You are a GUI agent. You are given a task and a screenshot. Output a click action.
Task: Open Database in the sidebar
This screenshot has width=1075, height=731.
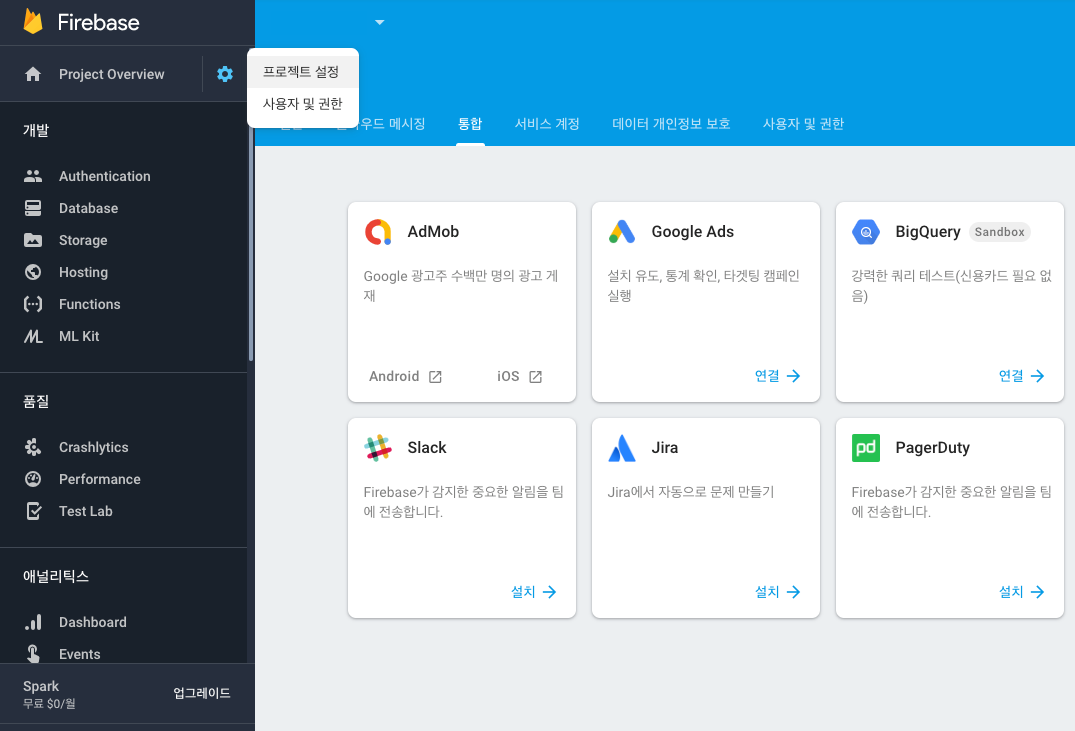[88, 208]
